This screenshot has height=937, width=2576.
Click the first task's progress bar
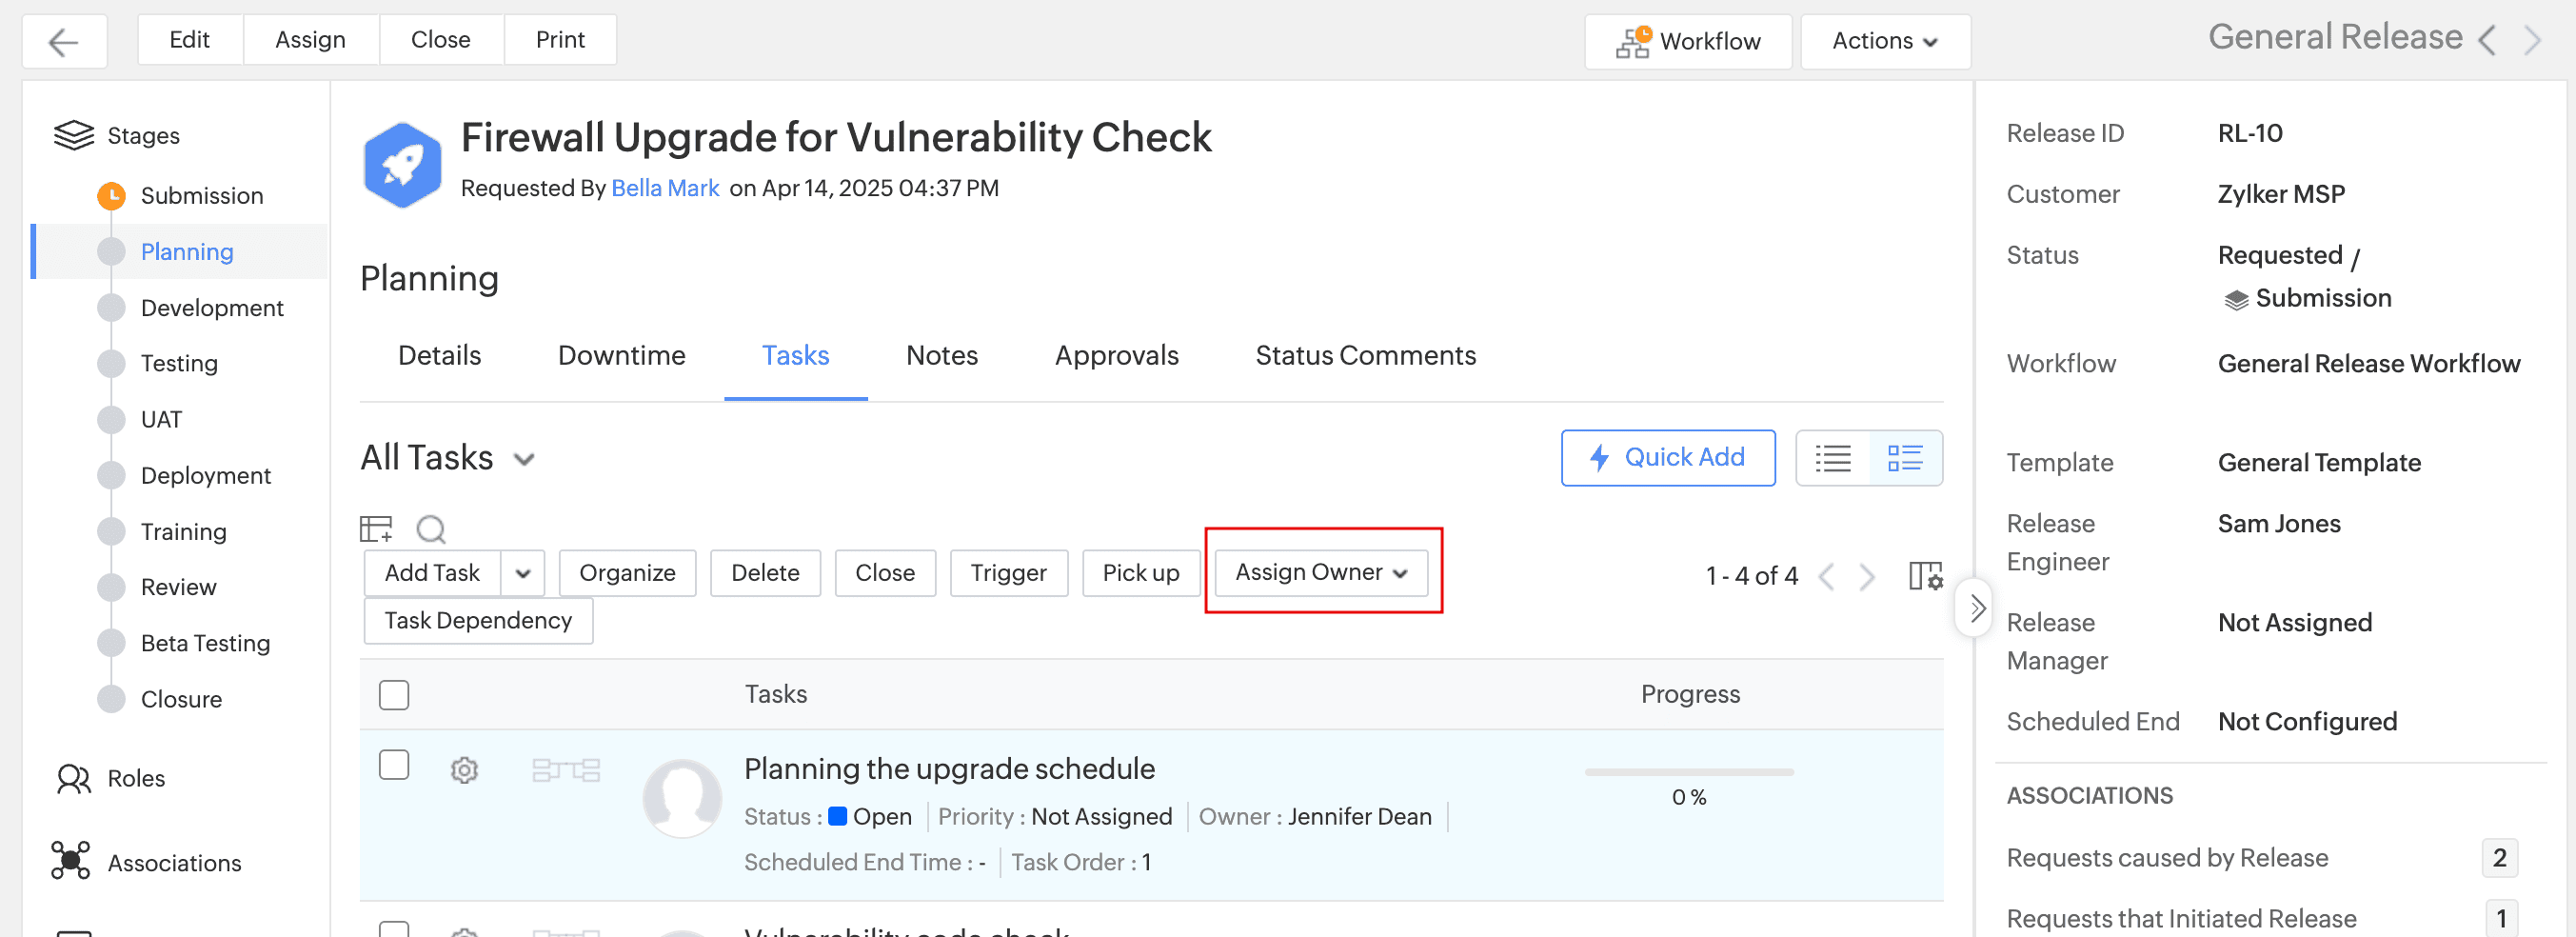pyautogui.click(x=1688, y=772)
